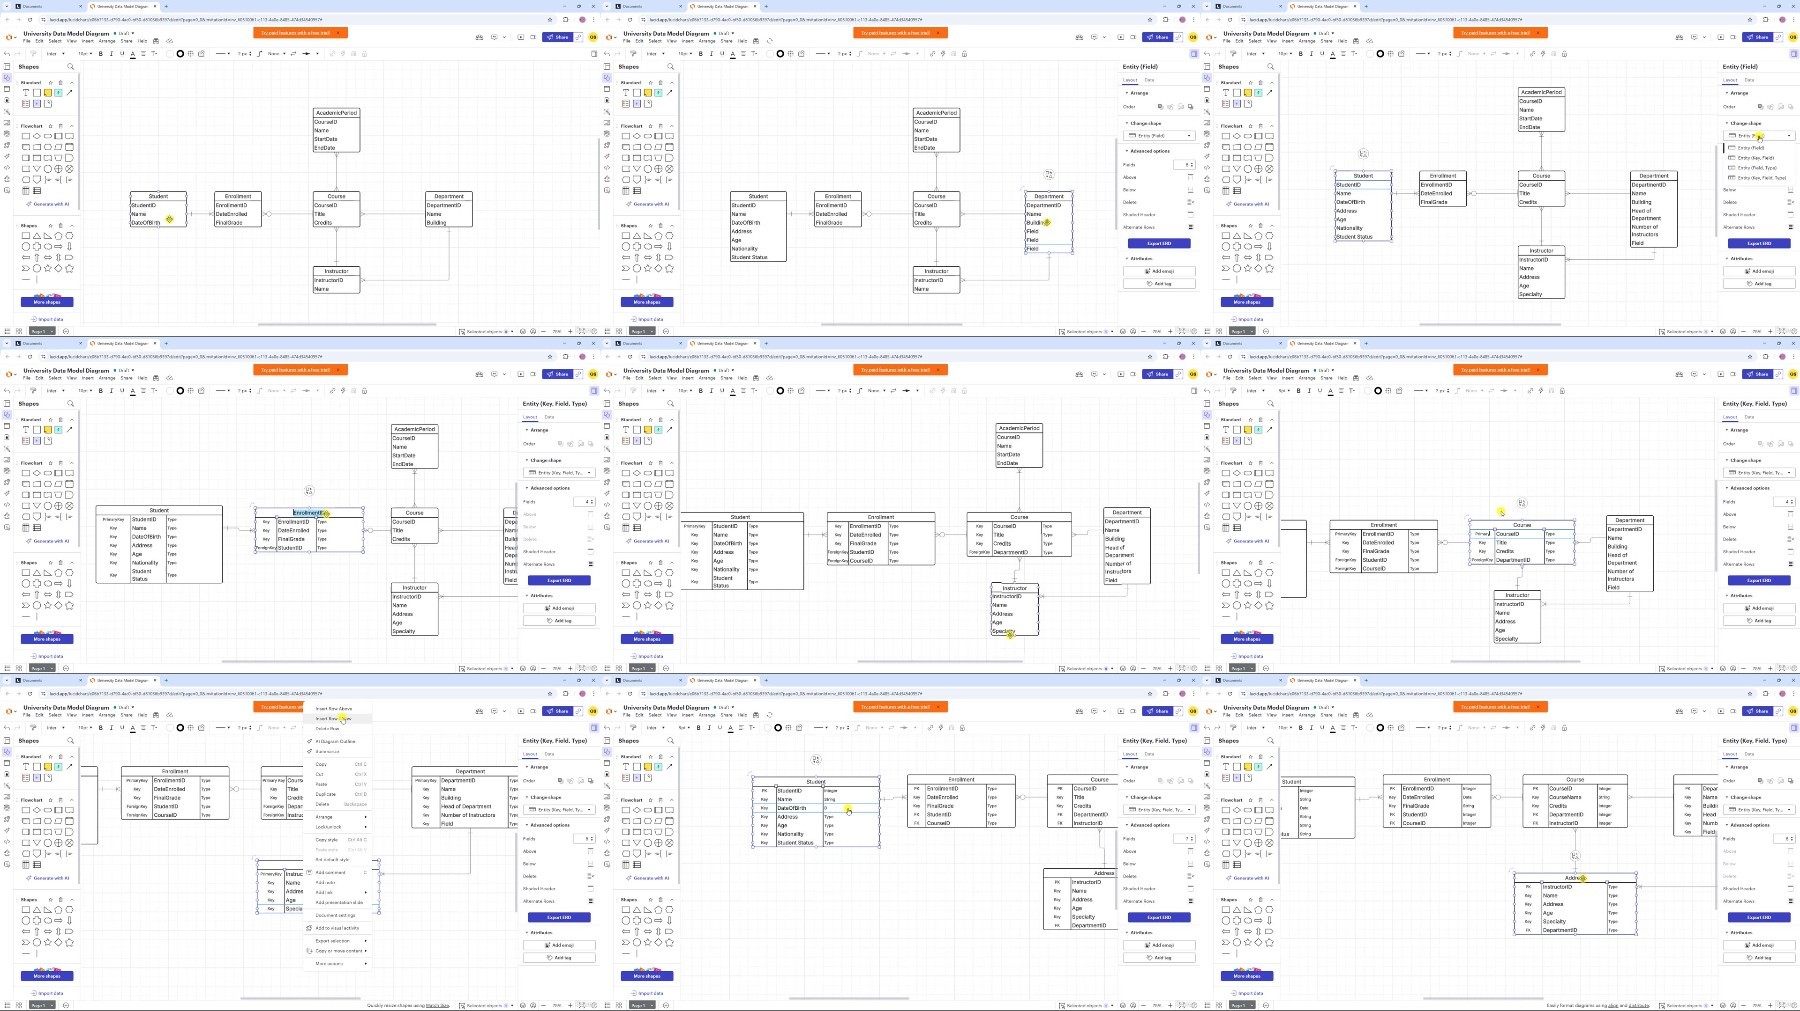
Task: Select line arrow shape in top-left frame Standard library
Action: pyautogui.click(x=70, y=92)
